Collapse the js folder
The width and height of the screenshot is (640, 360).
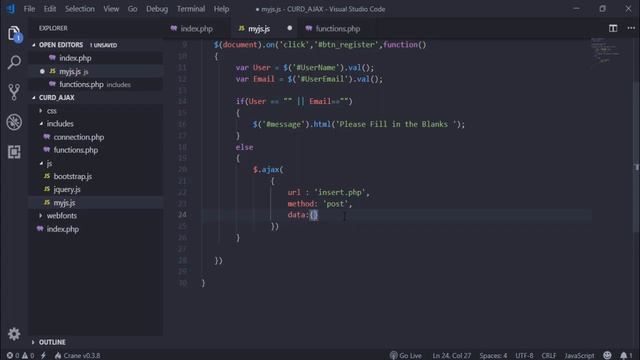(x=49, y=163)
